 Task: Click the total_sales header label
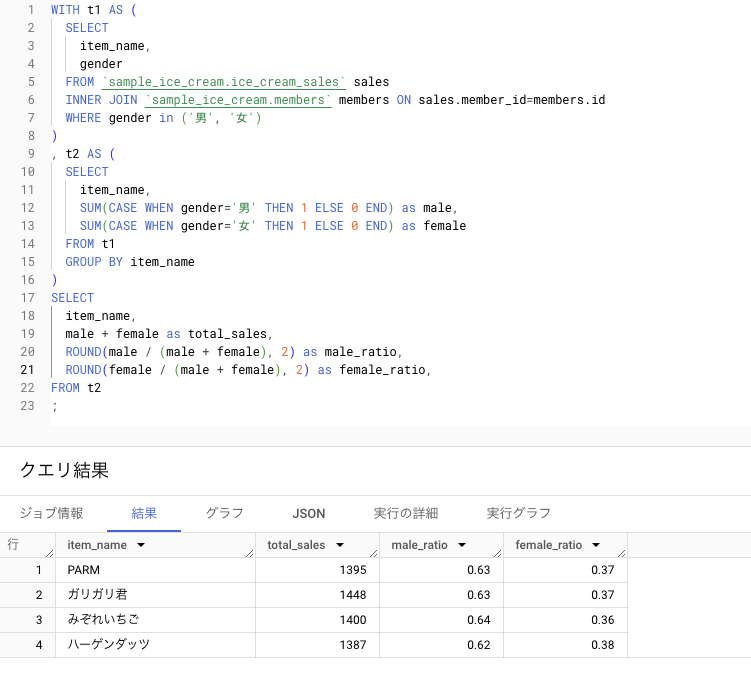pyautogui.click(x=296, y=545)
